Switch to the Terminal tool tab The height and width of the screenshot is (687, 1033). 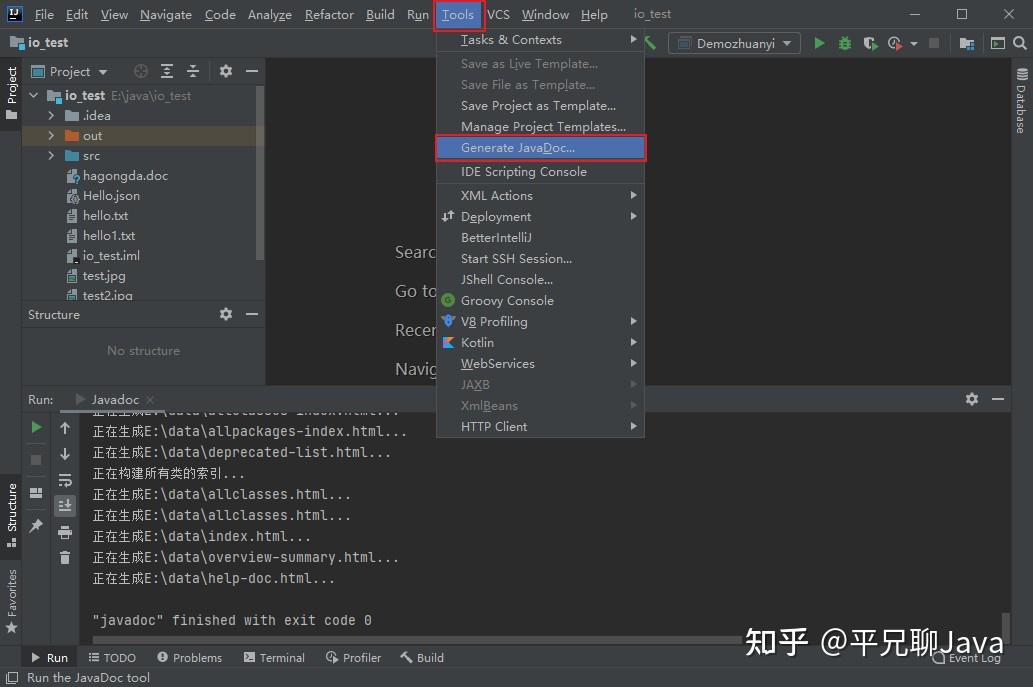coord(274,657)
